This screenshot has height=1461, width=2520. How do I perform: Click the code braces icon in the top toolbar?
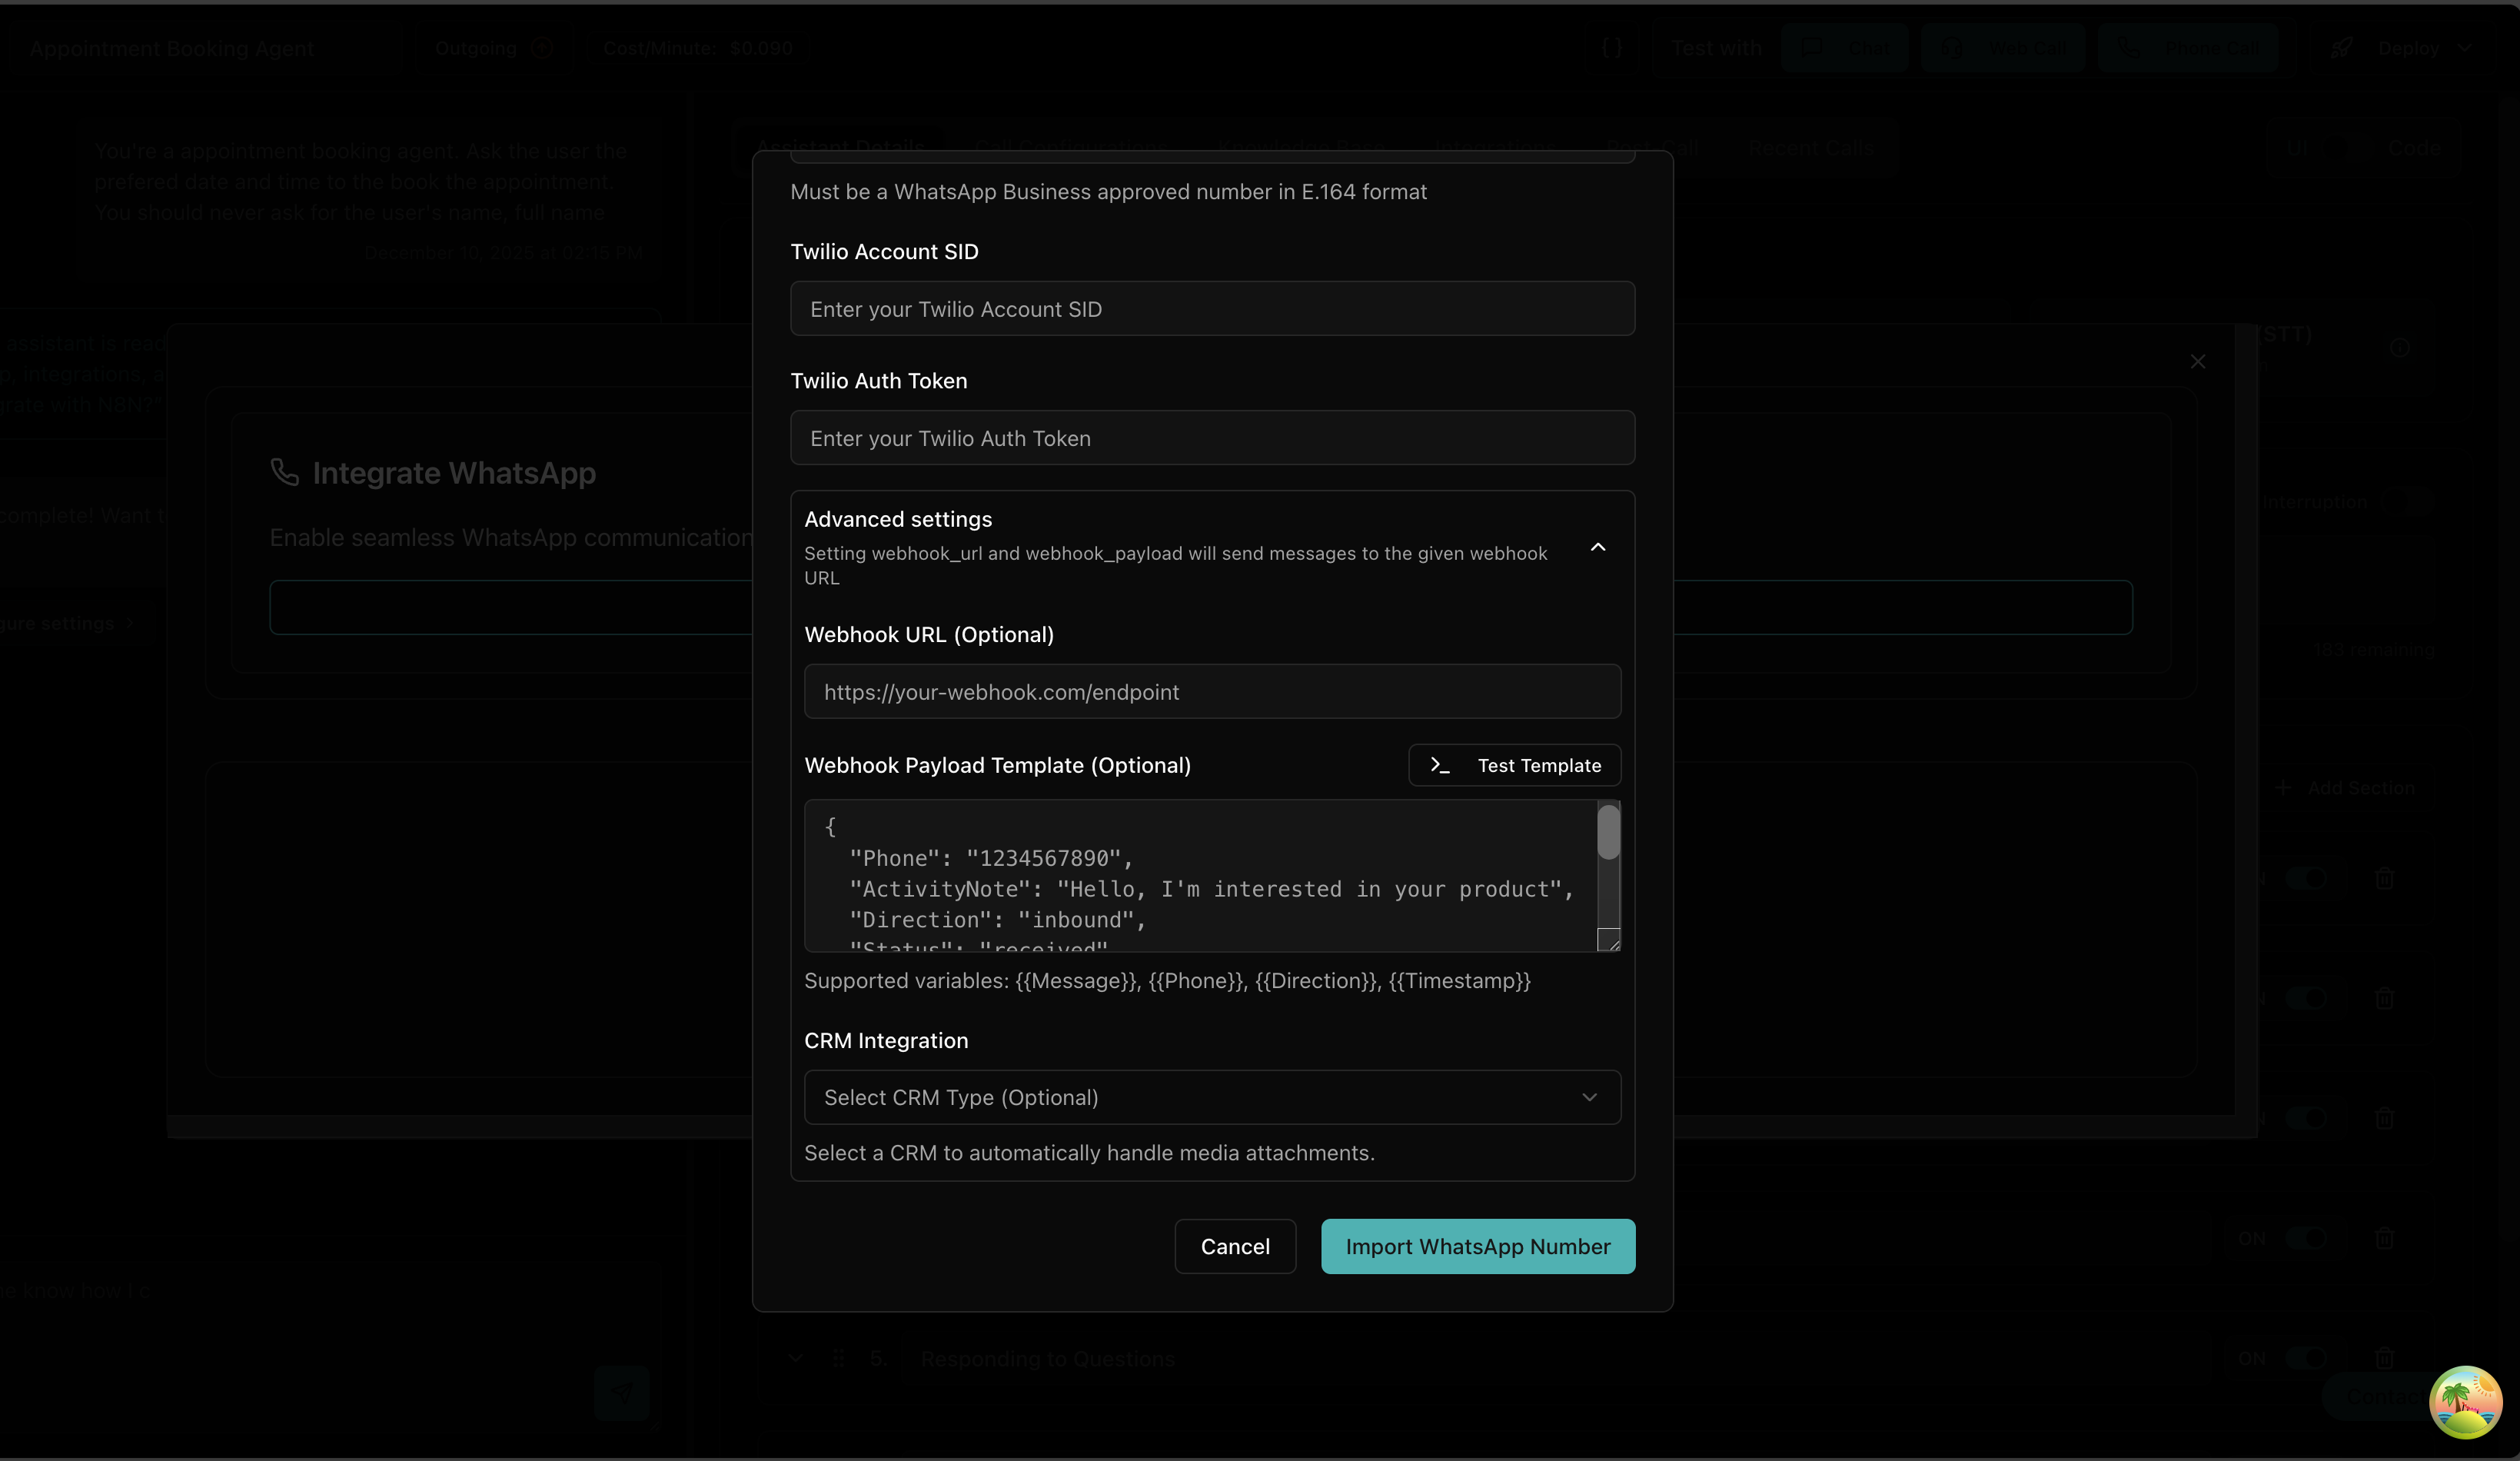[1612, 46]
